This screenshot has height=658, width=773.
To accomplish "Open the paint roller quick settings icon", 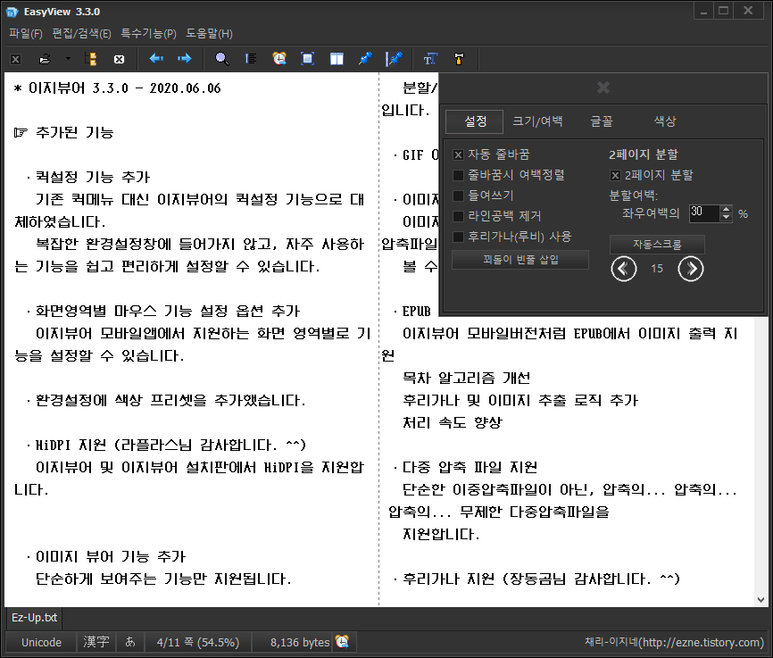I will coord(459,59).
